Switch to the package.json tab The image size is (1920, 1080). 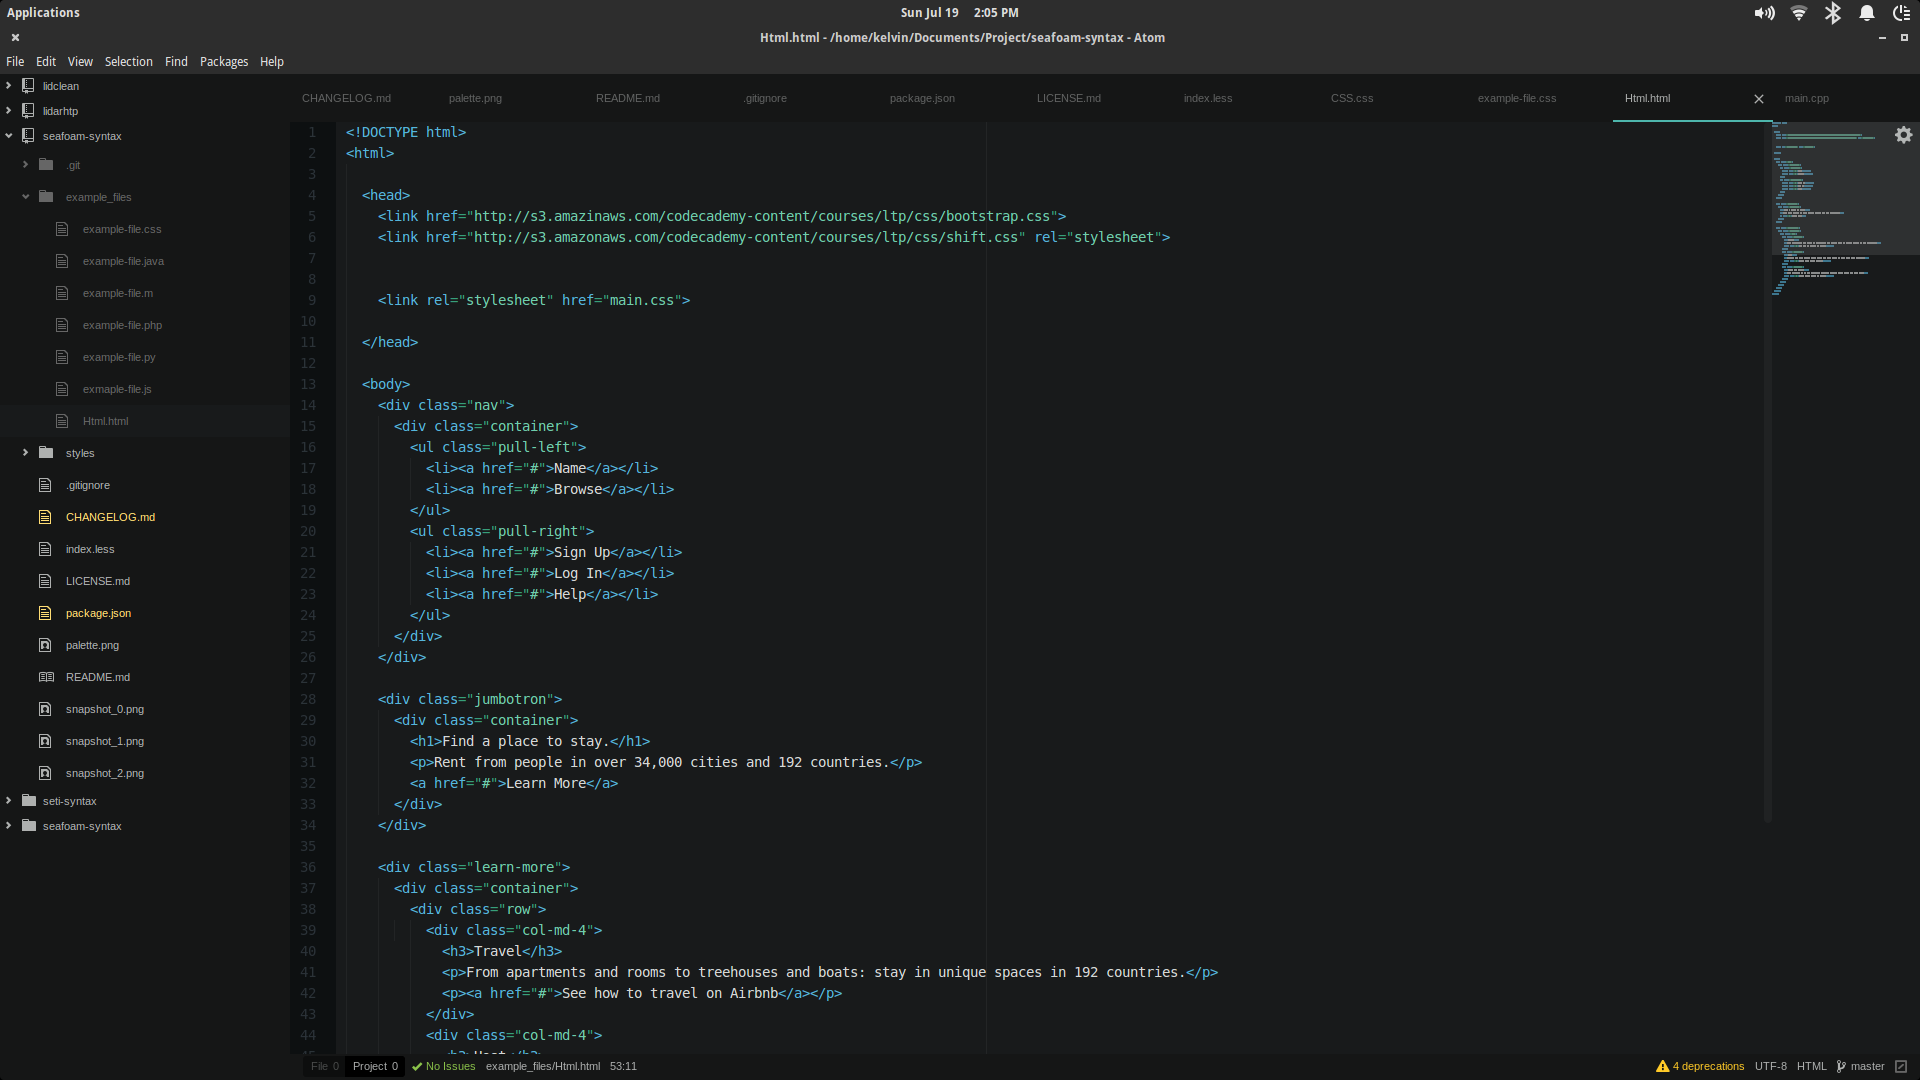(921, 98)
